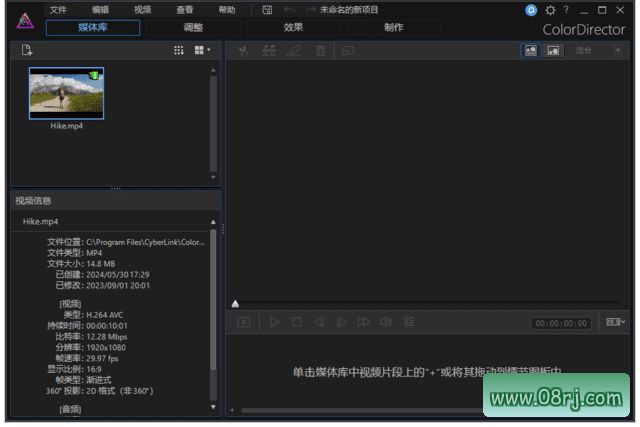Click the 帧速率 29.97 fps value
Screen dimensions: 640x427
(102, 358)
